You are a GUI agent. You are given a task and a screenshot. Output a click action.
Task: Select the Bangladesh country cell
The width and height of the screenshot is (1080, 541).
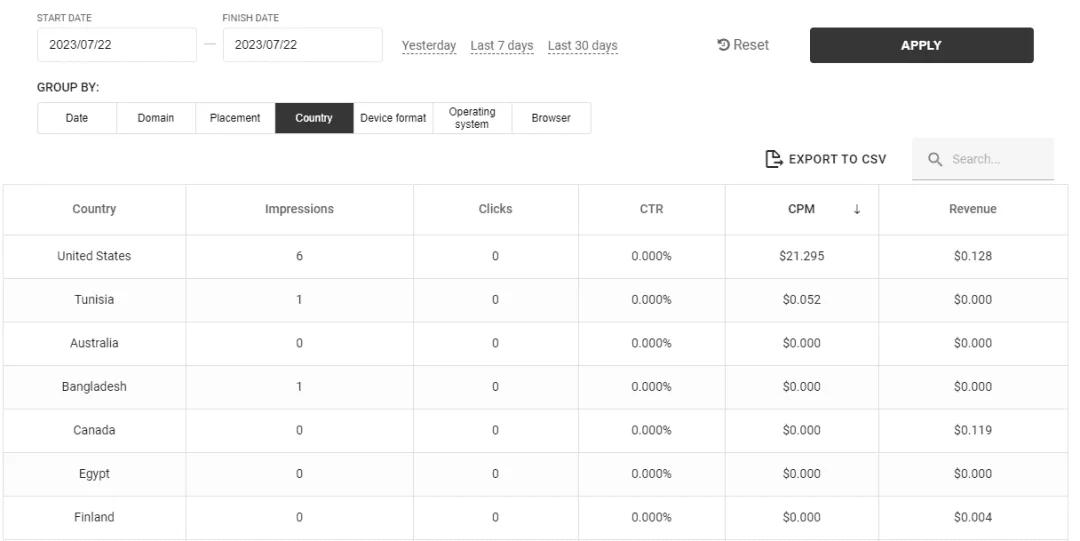[x=94, y=386]
